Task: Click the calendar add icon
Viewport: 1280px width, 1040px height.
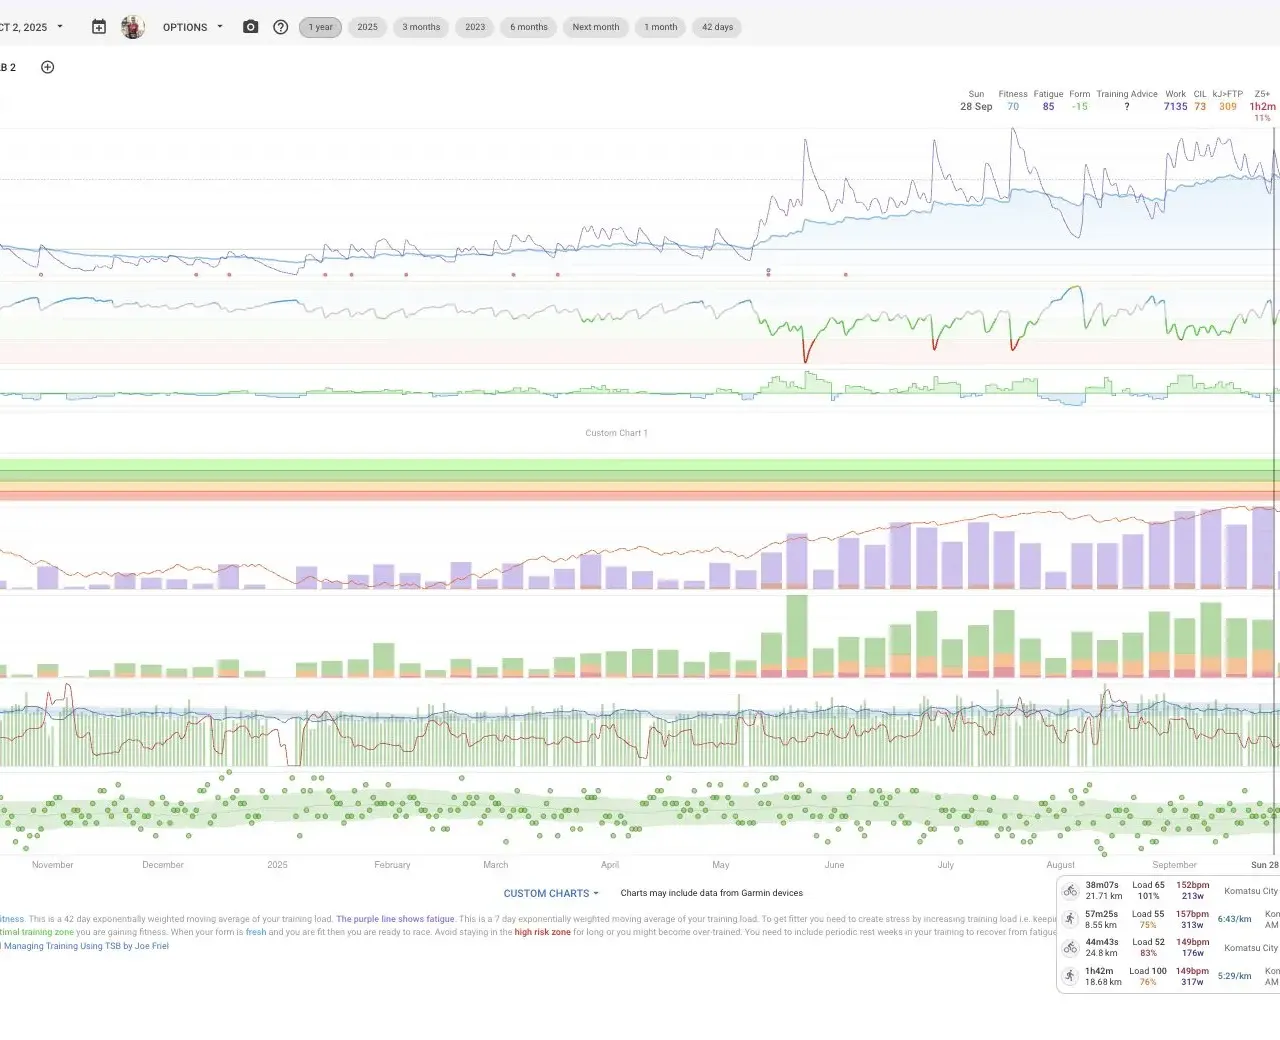Action: pyautogui.click(x=98, y=27)
